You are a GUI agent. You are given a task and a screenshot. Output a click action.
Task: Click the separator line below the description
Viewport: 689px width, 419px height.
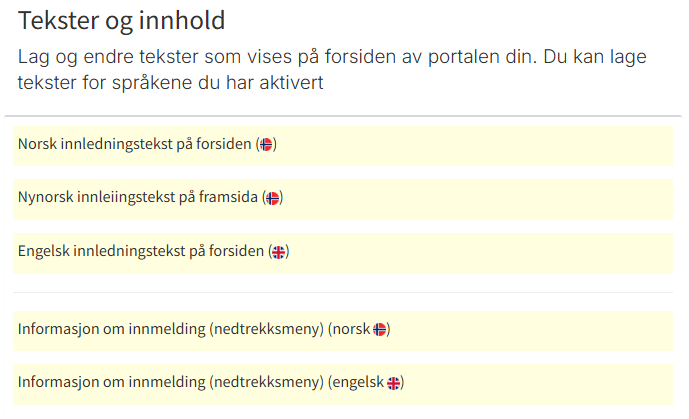[344, 116]
